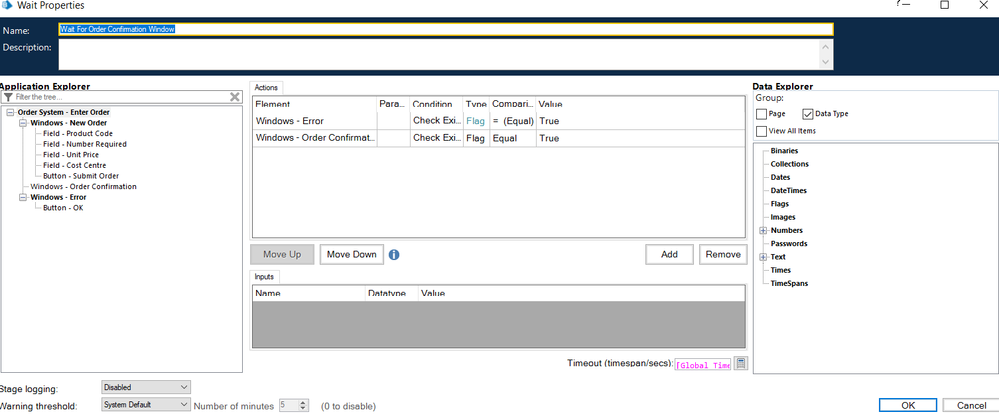Click the Value header in Inputs
Viewport: 999px width, 414px height.
tap(580, 294)
